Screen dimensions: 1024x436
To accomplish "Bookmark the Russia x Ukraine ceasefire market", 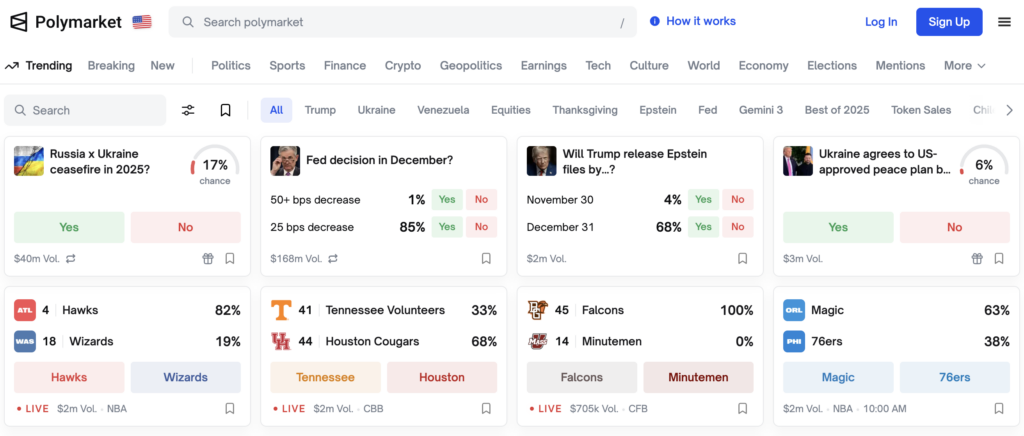I will [x=230, y=259].
